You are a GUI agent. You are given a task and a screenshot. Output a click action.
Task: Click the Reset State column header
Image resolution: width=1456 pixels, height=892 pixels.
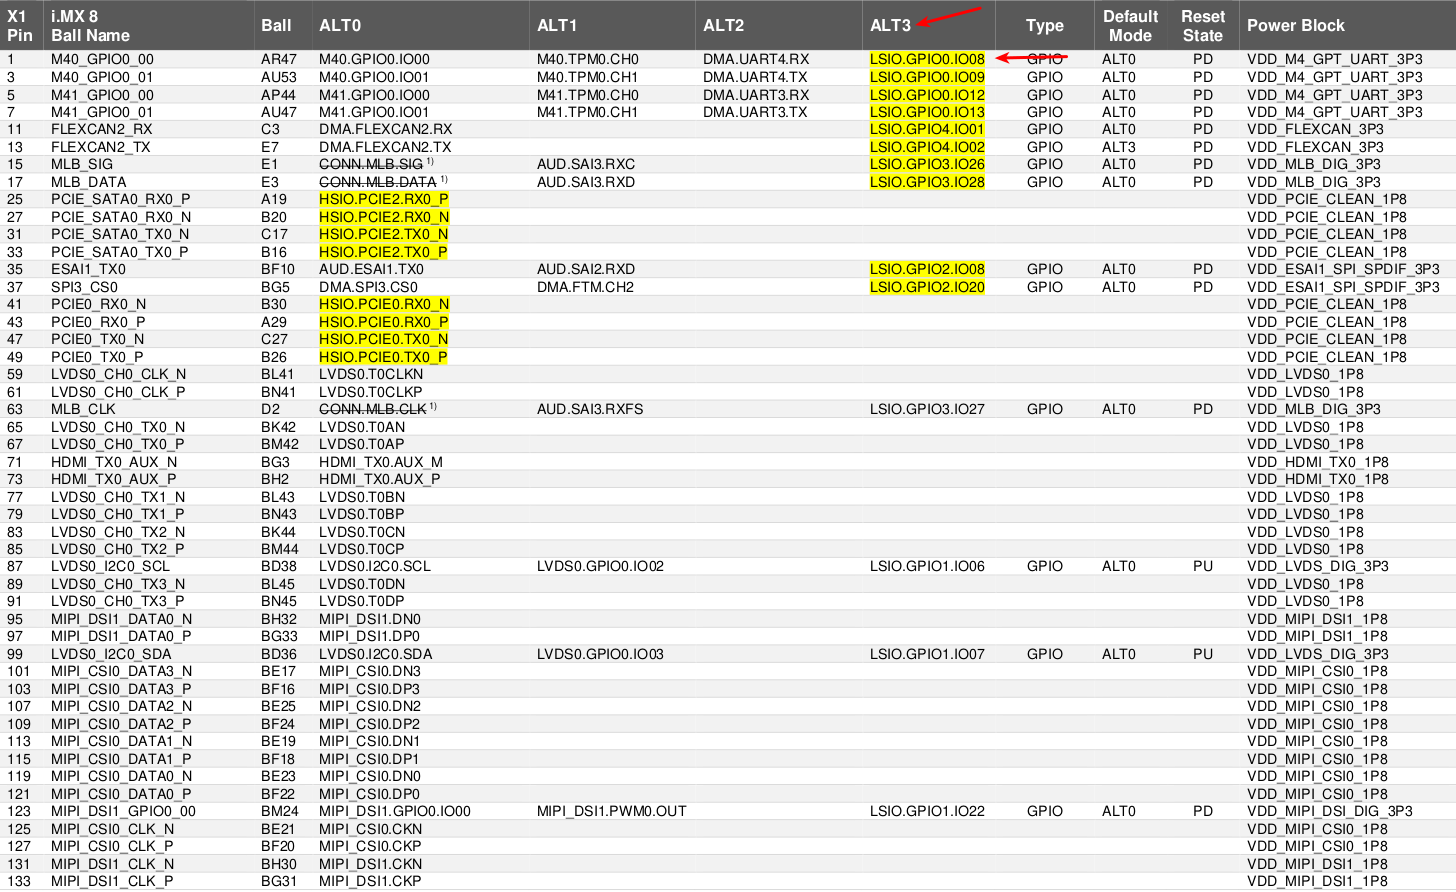pyautogui.click(x=1203, y=26)
